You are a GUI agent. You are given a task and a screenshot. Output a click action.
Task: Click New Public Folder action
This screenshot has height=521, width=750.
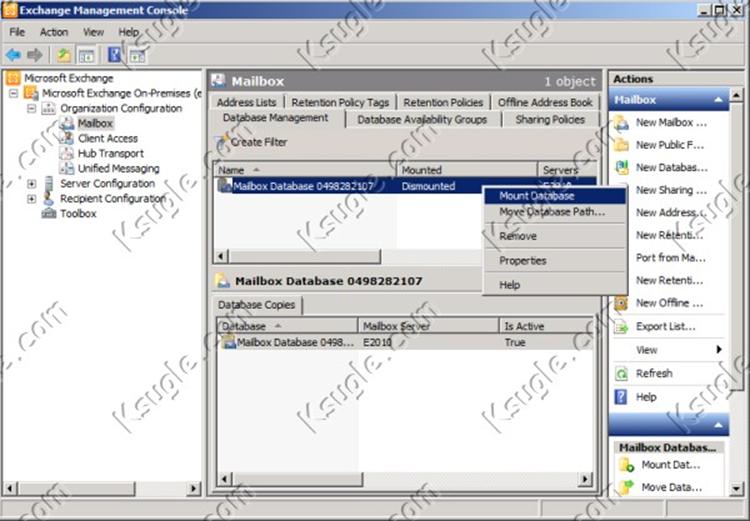(670, 145)
